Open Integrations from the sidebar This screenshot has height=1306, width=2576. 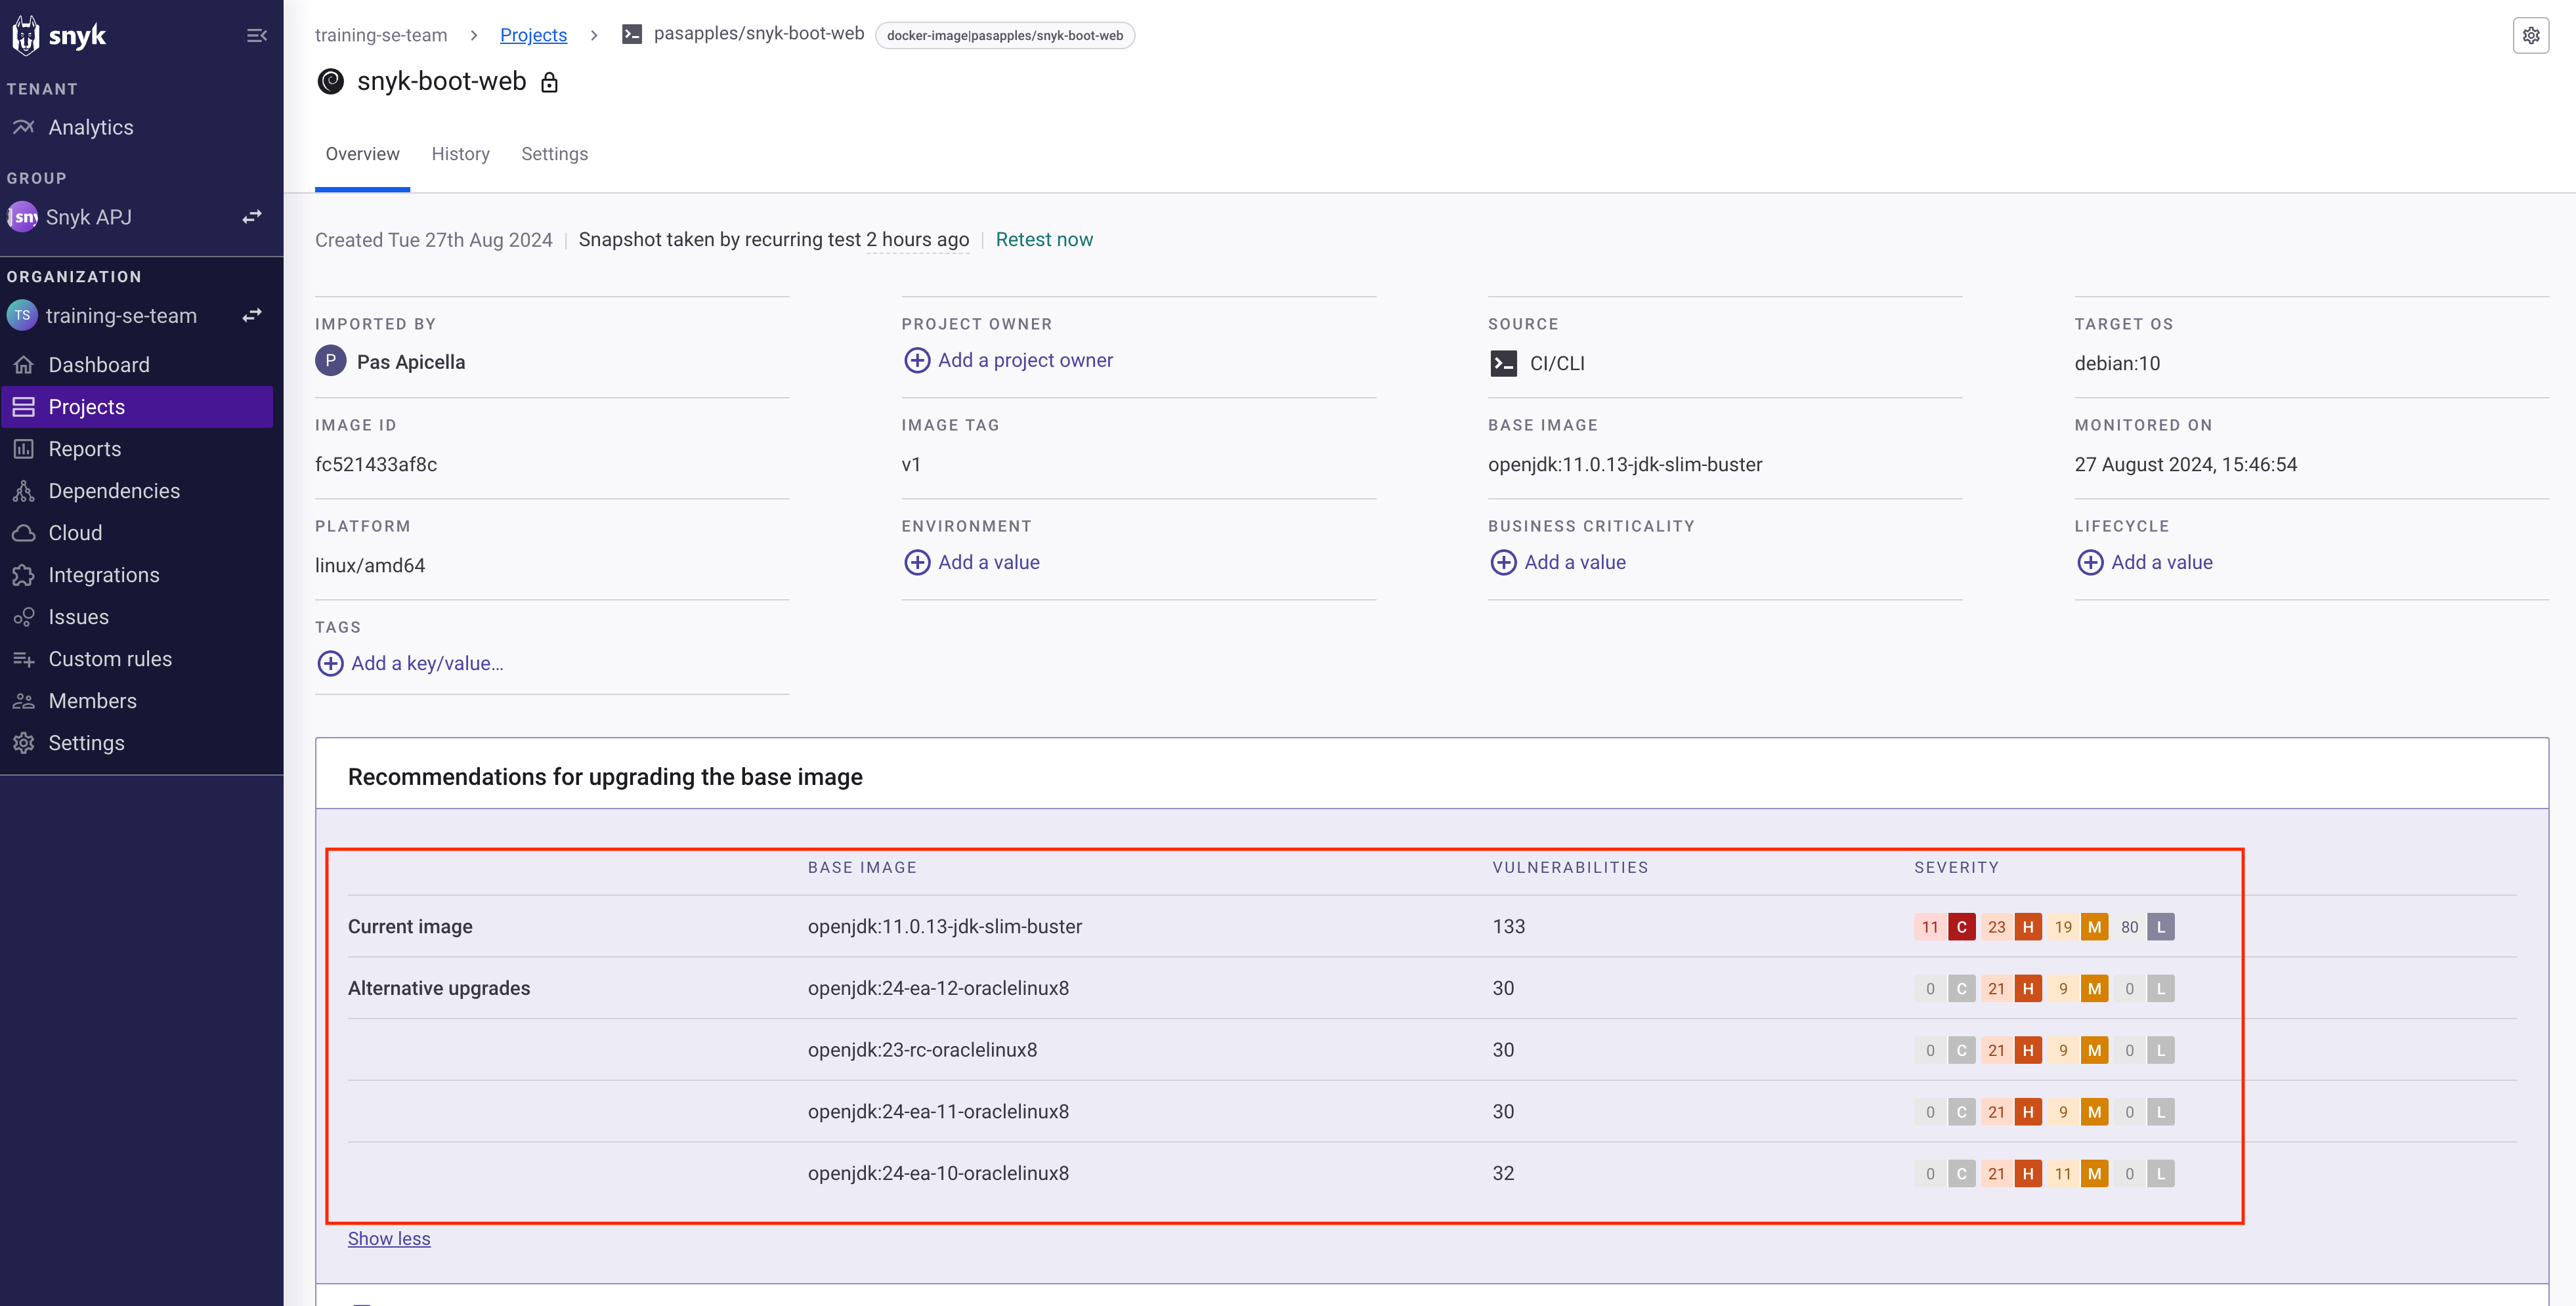pyautogui.click(x=103, y=575)
